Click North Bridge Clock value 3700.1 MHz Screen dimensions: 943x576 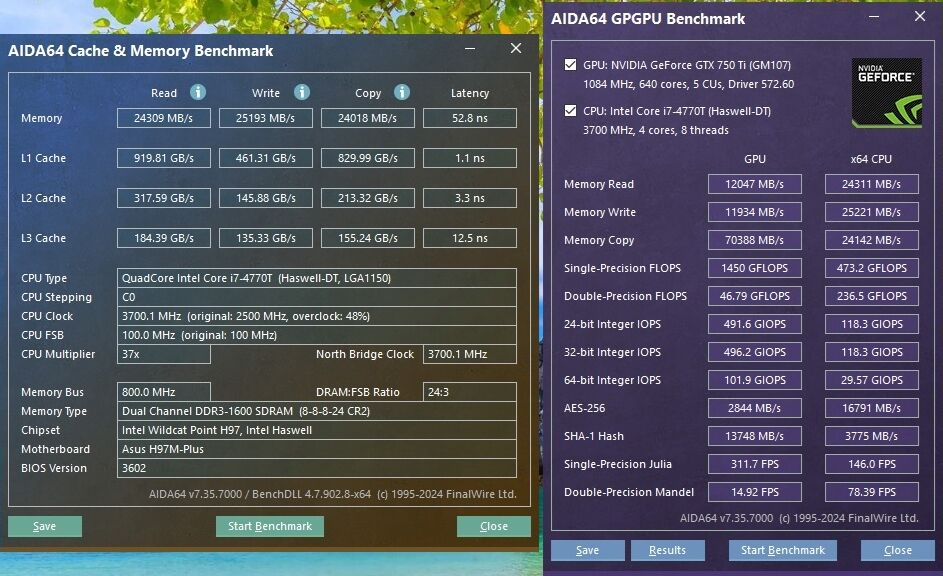pos(470,354)
